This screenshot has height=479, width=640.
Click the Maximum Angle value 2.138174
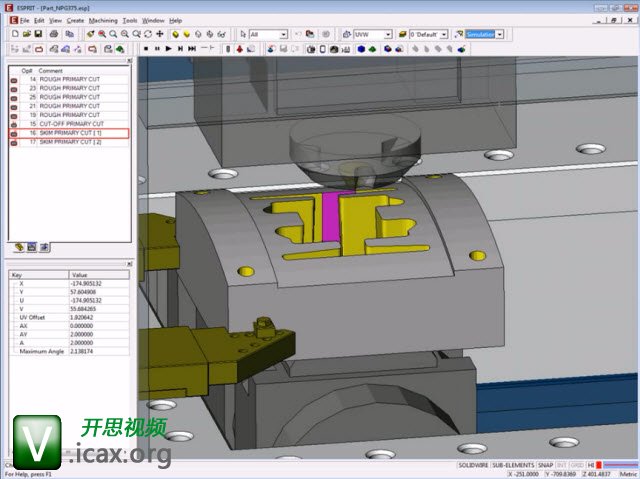(82, 351)
